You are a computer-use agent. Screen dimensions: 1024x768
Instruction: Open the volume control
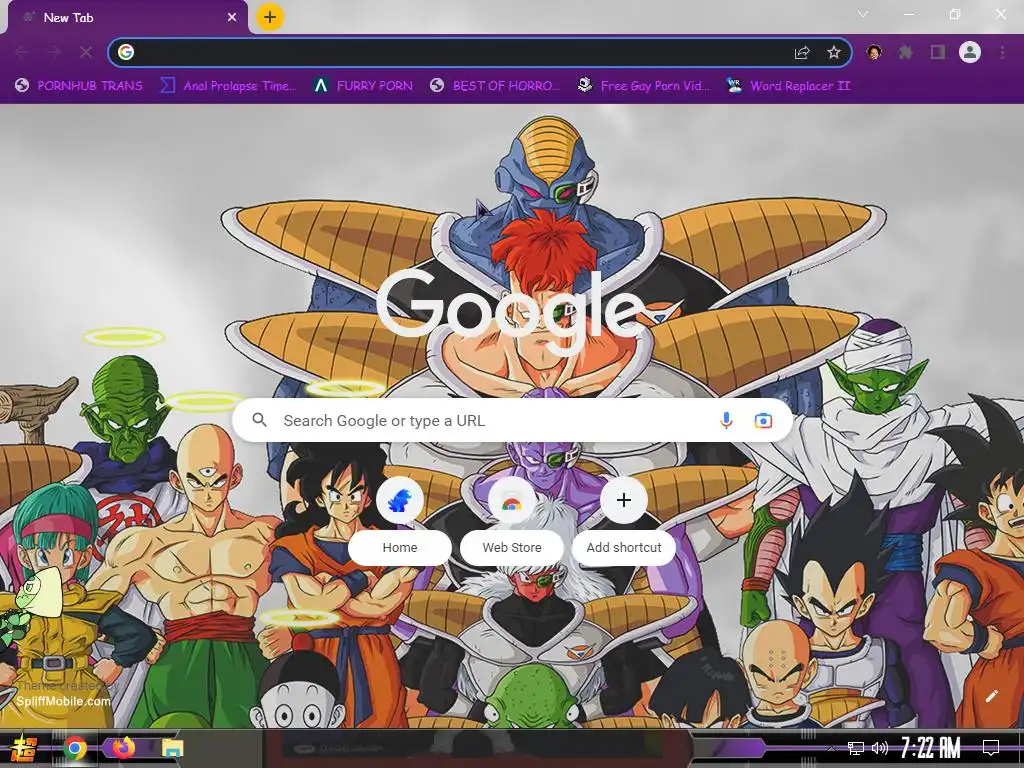point(880,748)
